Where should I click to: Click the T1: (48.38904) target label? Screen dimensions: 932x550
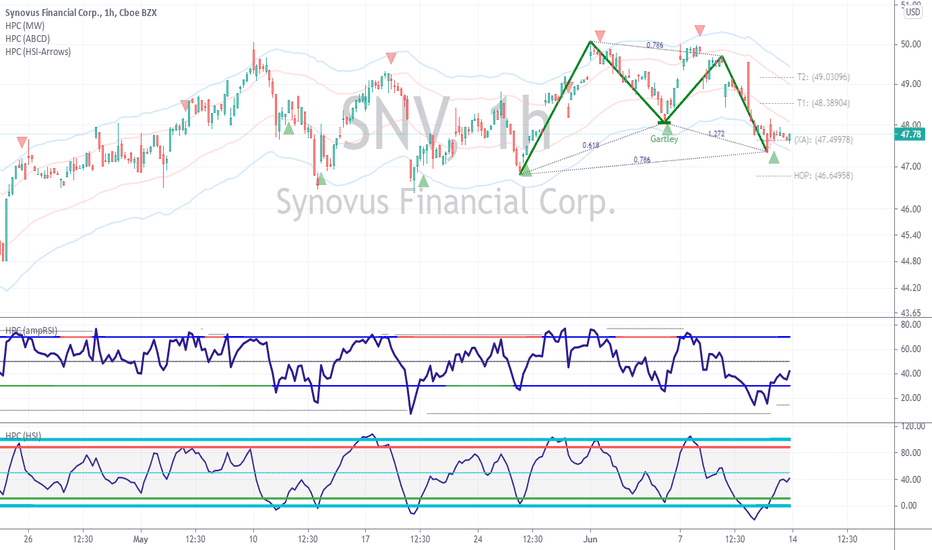[x=823, y=103]
